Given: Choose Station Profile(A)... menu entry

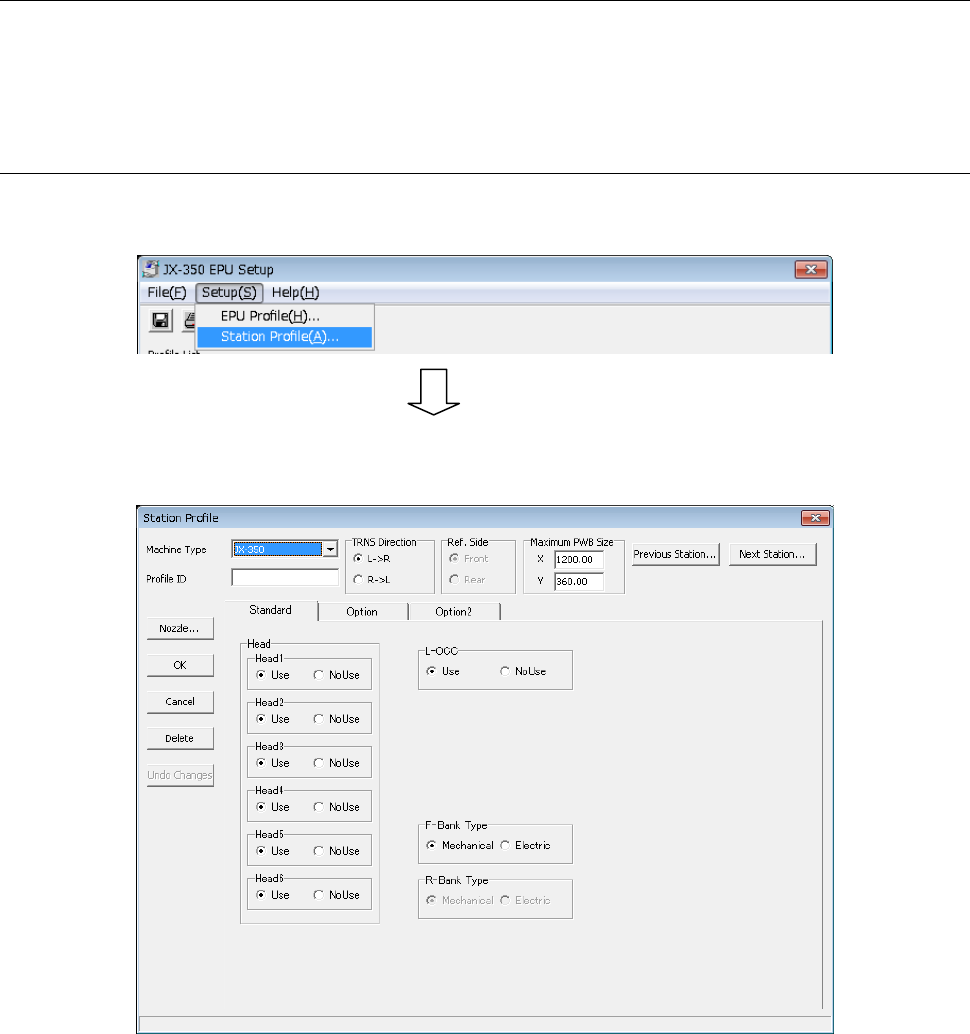Looking at the screenshot, I should pyautogui.click(x=285, y=336).
